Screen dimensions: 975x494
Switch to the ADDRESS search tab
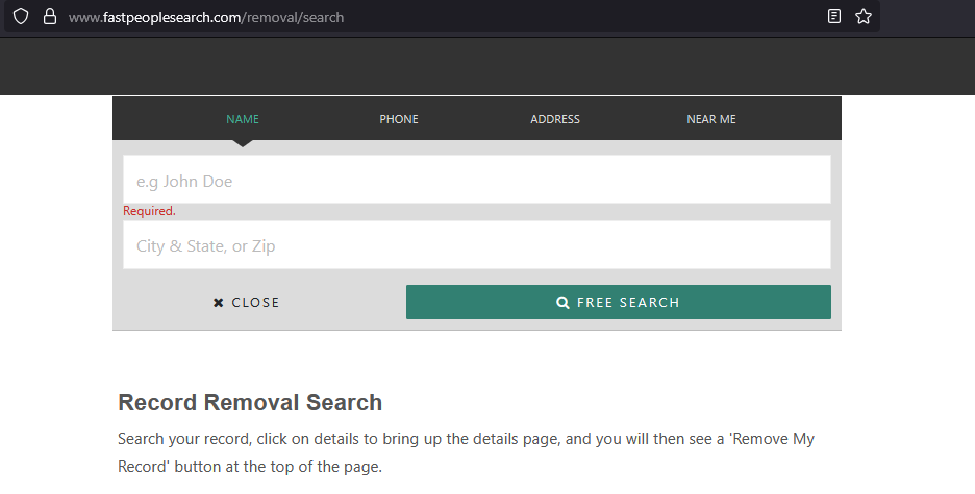click(x=555, y=119)
